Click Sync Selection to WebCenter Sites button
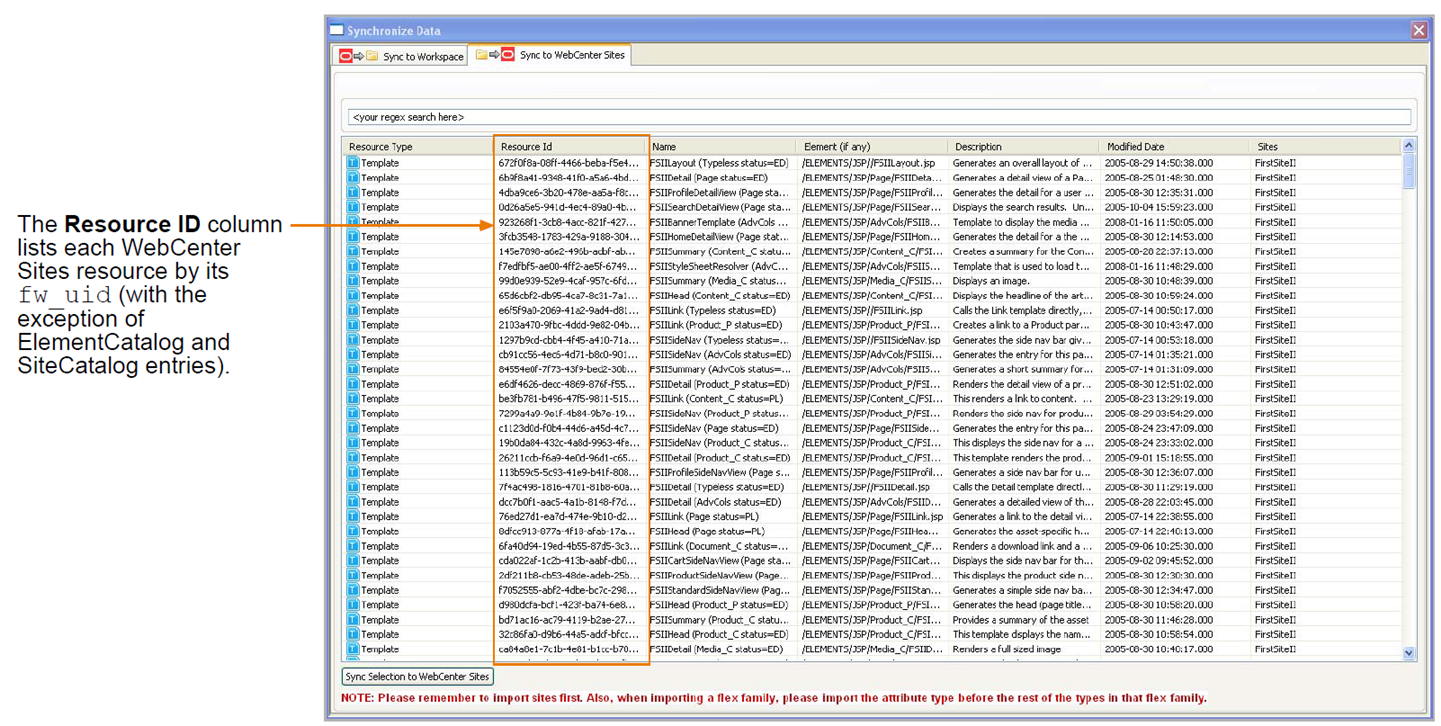Viewport: 1441px width, 726px height. (418, 677)
